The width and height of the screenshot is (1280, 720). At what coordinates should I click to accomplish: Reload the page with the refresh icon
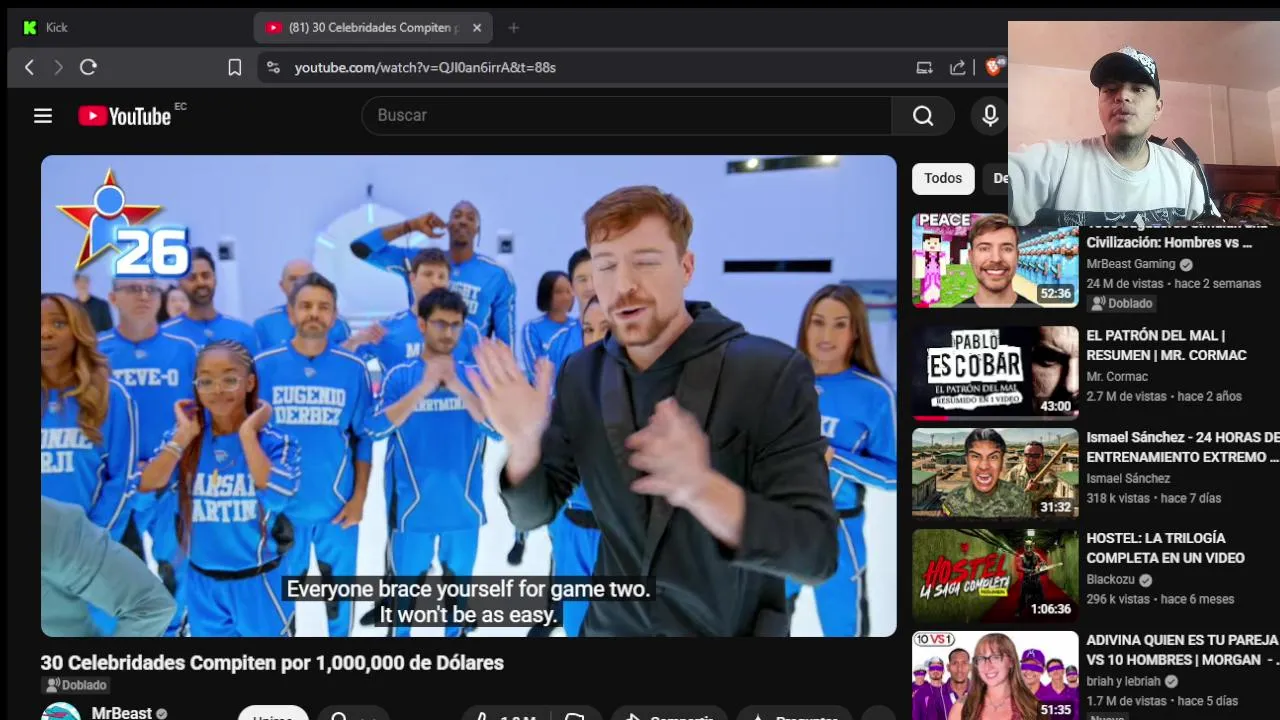pos(88,67)
